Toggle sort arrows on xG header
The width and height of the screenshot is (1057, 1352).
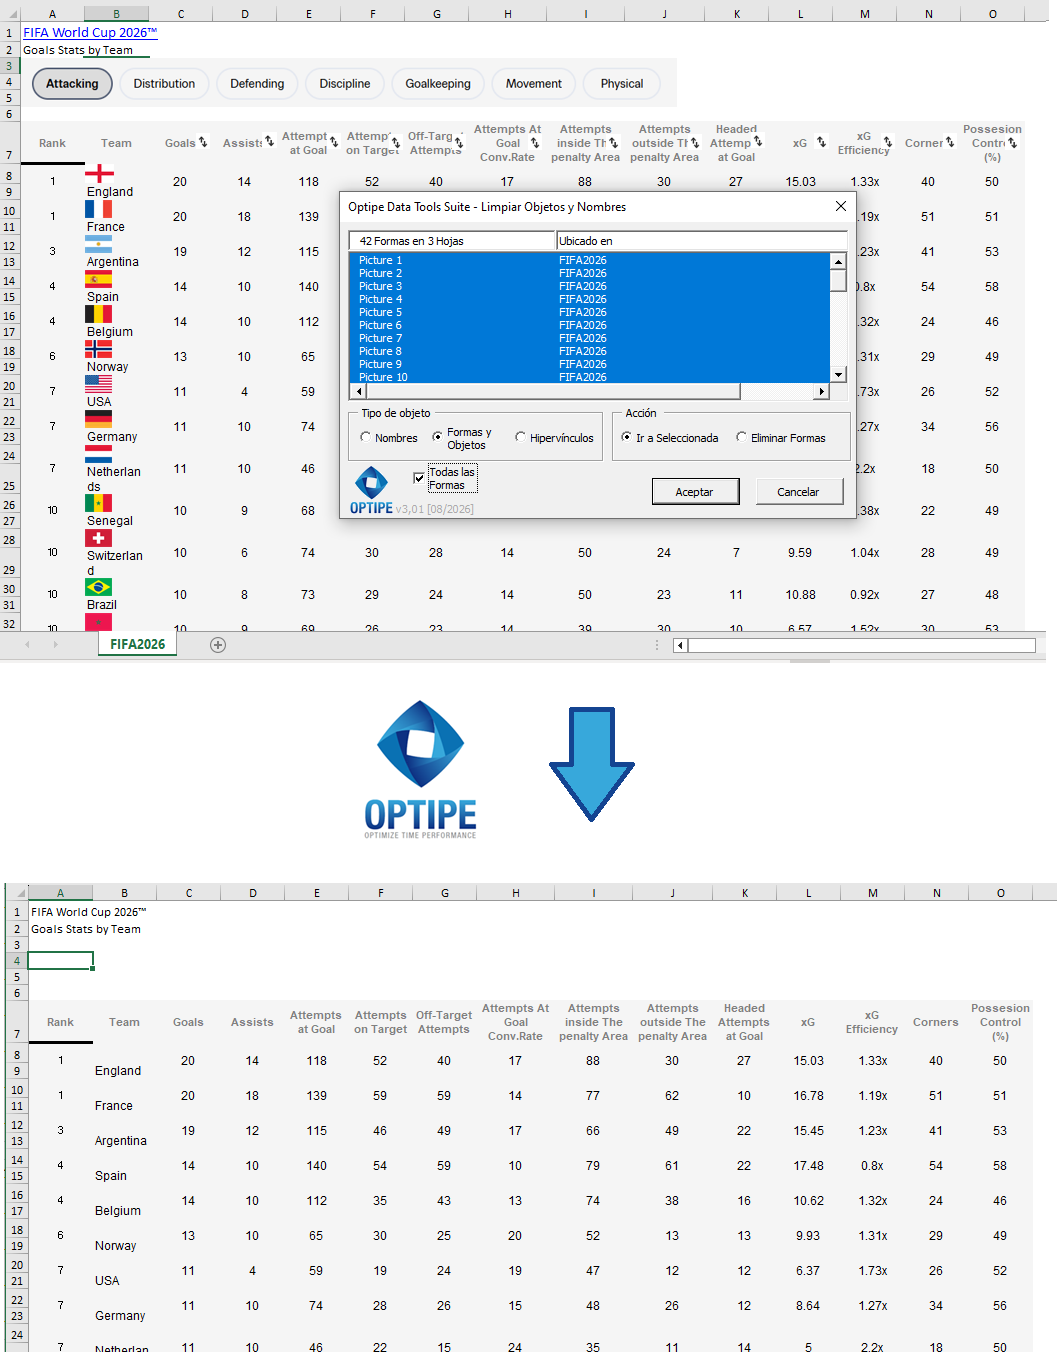(821, 142)
